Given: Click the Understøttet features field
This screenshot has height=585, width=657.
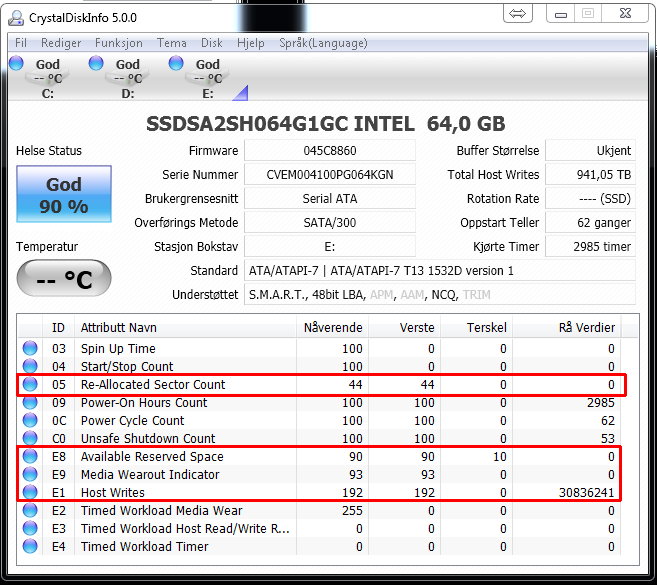Looking at the screenshot, I should [440, 295].
